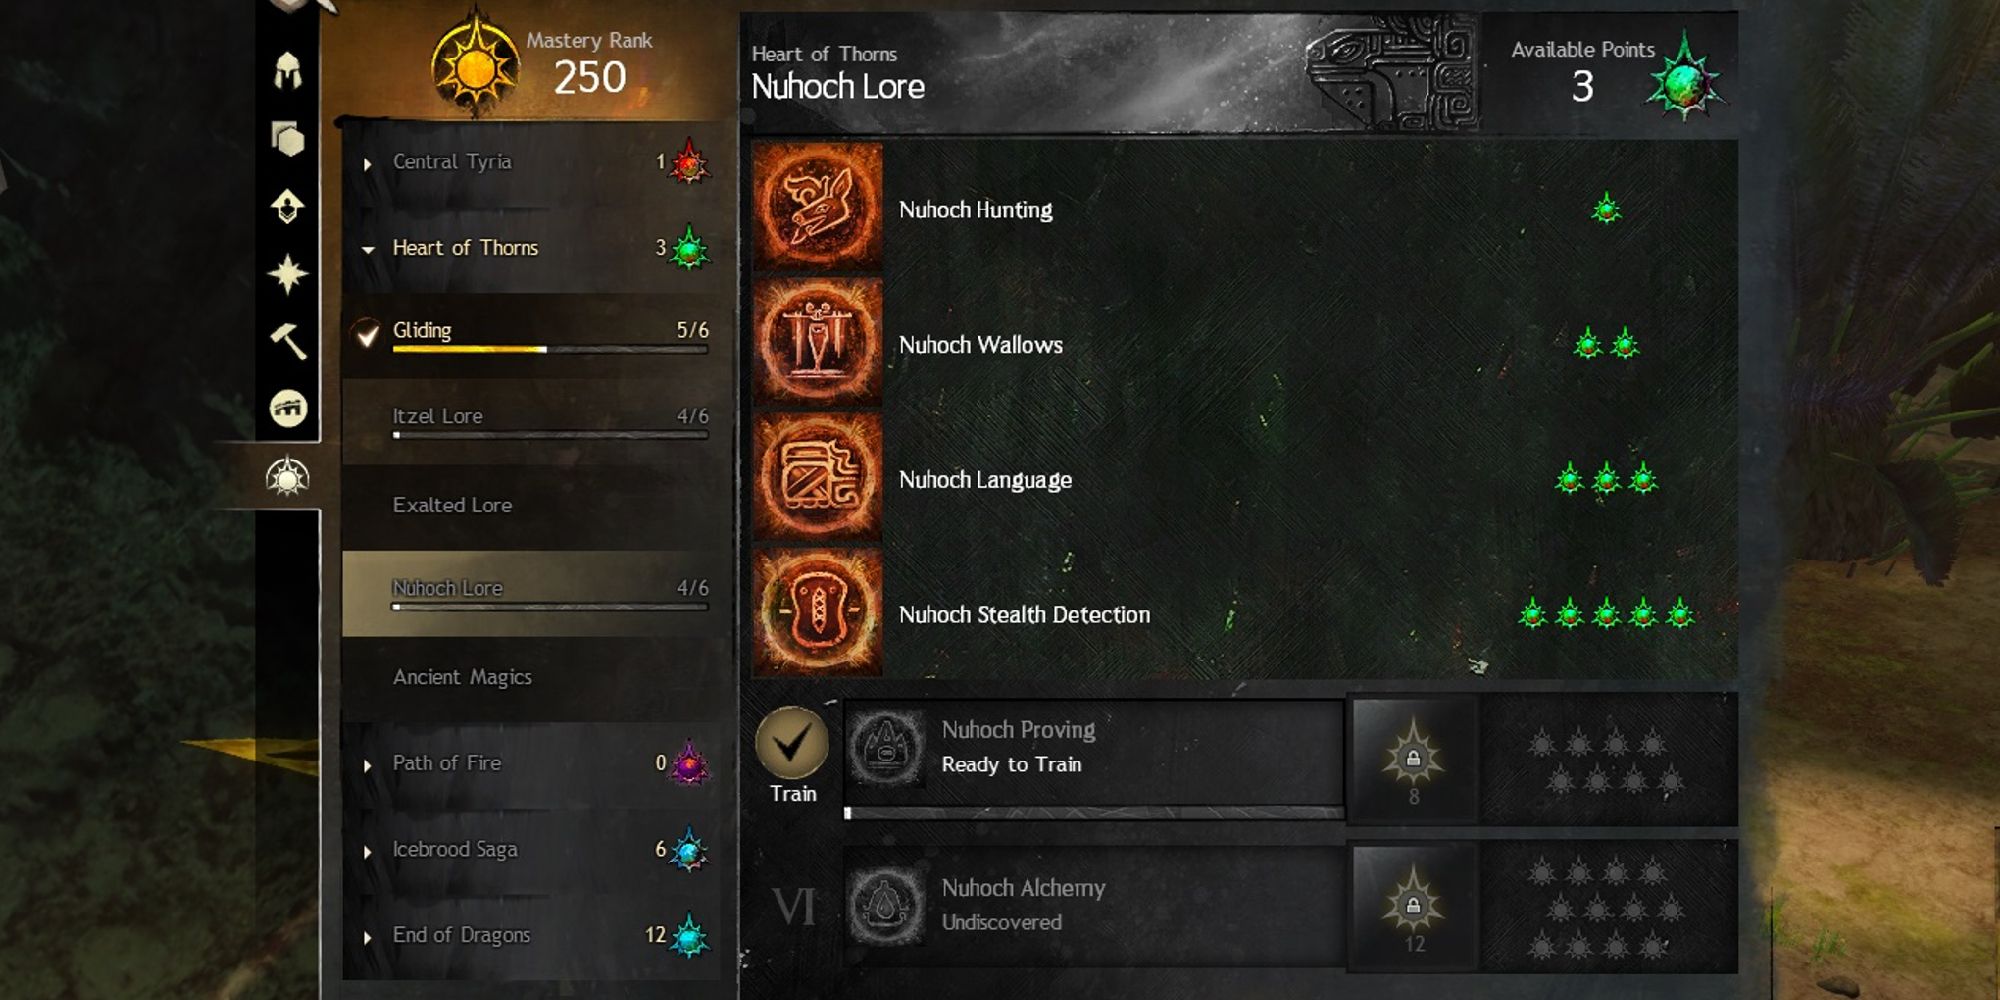Screen dimensions: 2000x1000
Task: Click the Nuhoch Wallows mastery icon
Action: click(817, 343)
